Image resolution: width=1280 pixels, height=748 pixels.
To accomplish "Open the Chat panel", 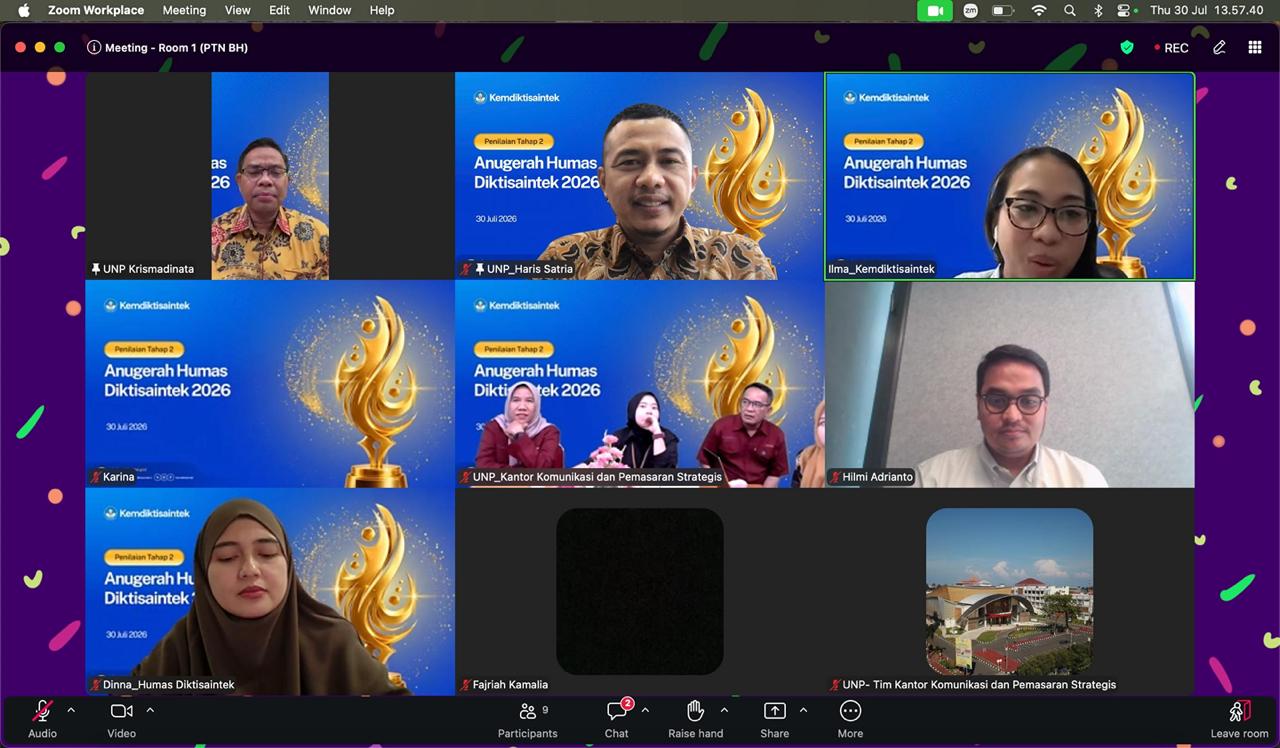I will pyautogui.click(x=617, y=719).
